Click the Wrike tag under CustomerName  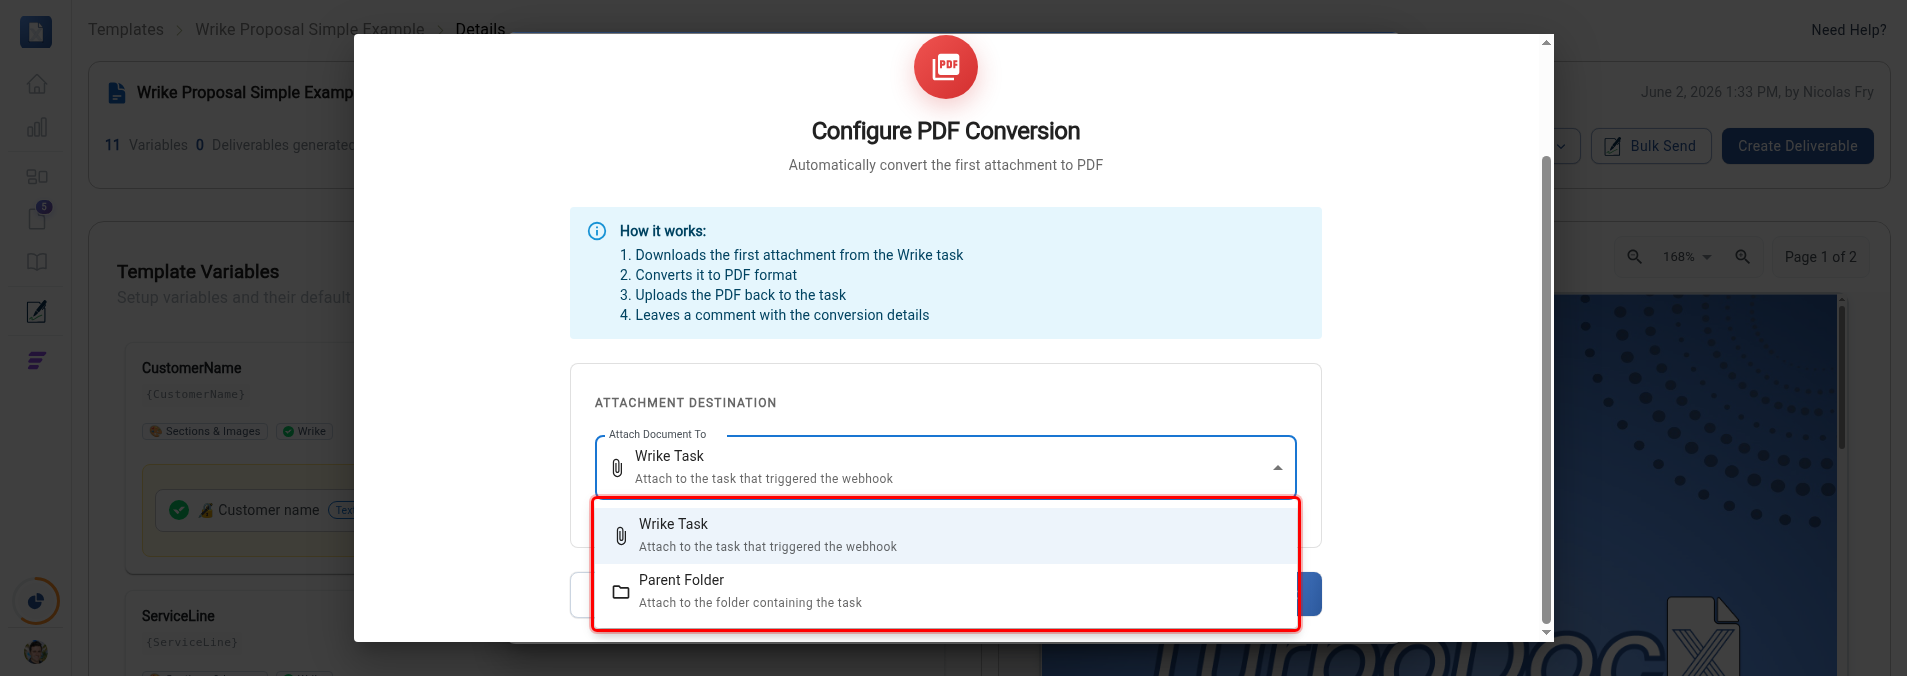coord(304,431)
